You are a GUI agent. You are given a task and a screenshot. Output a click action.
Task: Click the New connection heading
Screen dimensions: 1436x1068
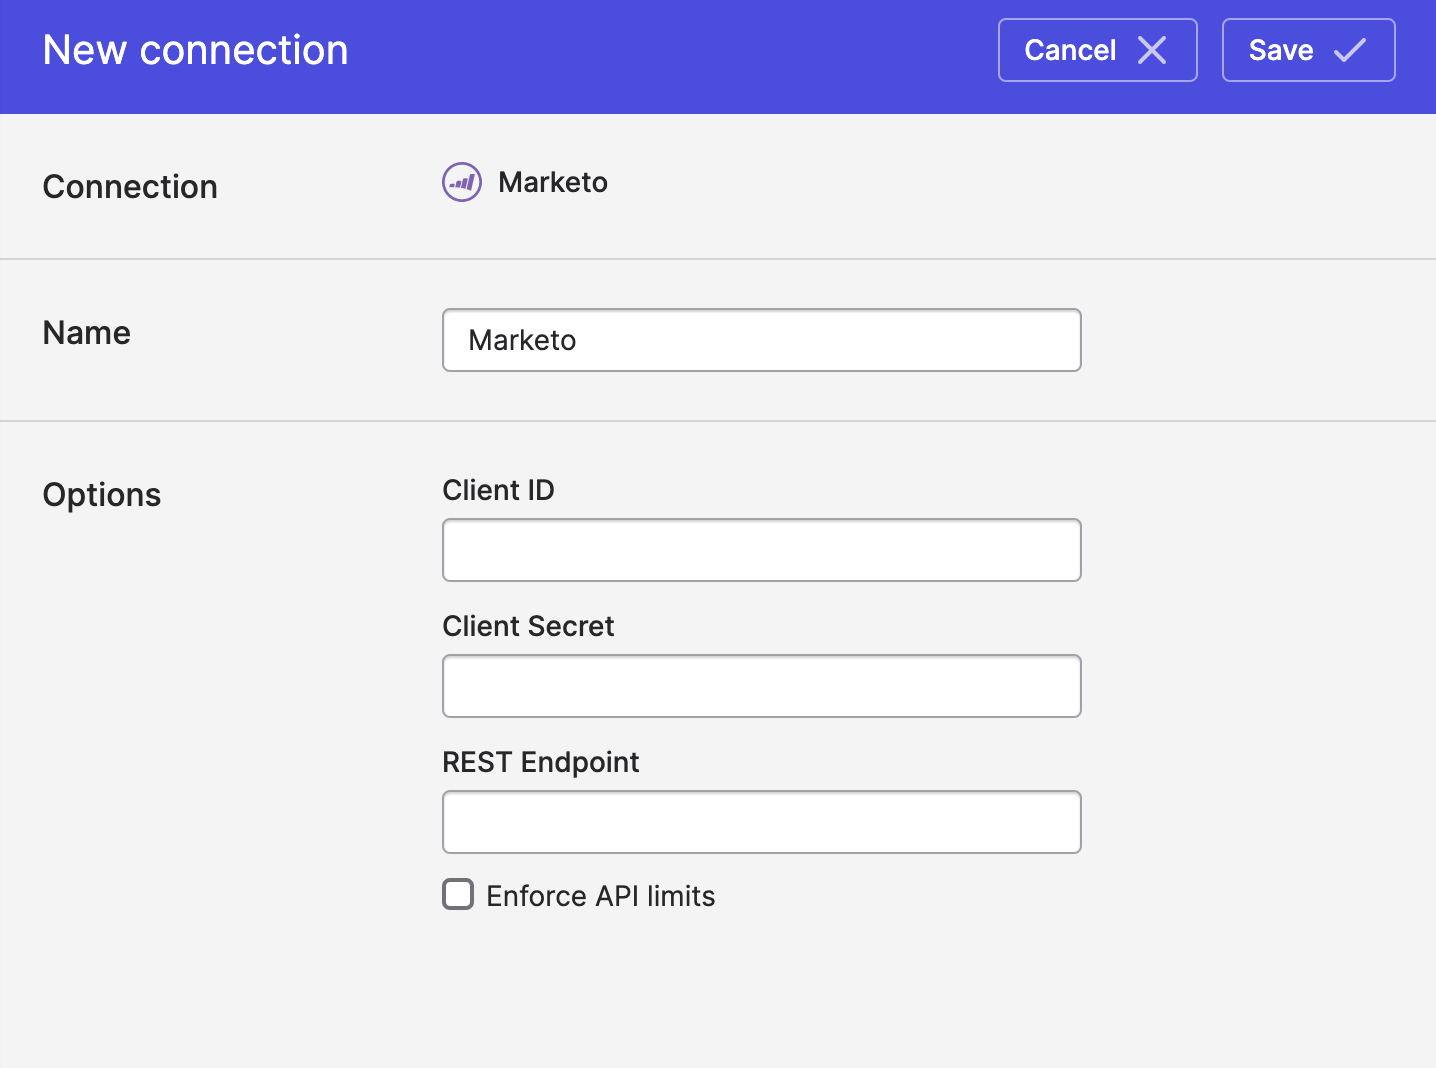click(196, 50)
